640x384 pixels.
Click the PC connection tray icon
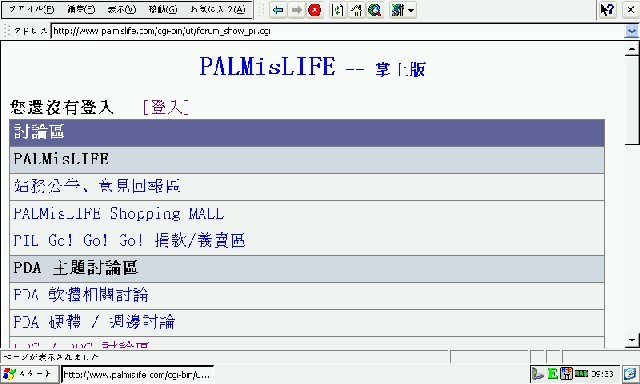click(538, 373)
